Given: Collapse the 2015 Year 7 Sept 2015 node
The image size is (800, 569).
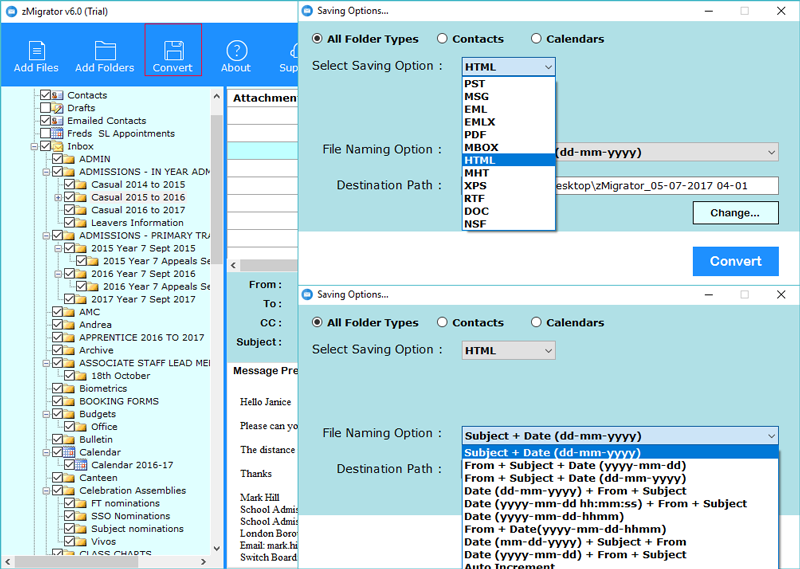Looking at the screenshot, I should coord(58,249).
